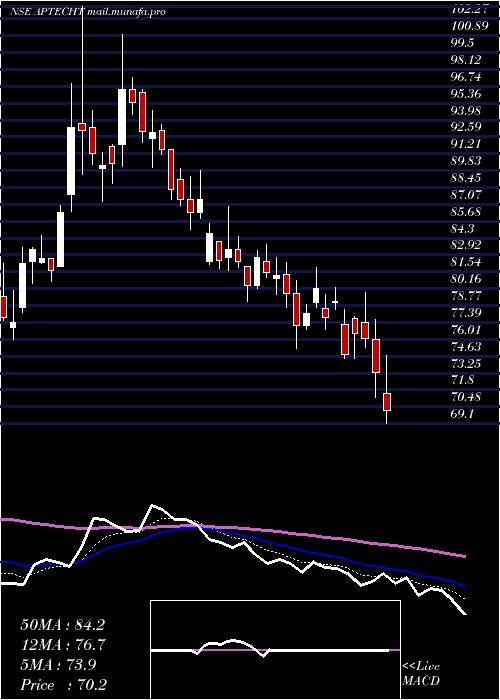Select the 70.48 price axis label
This screenshot has width=500, height=700.
tap(466, 396)
